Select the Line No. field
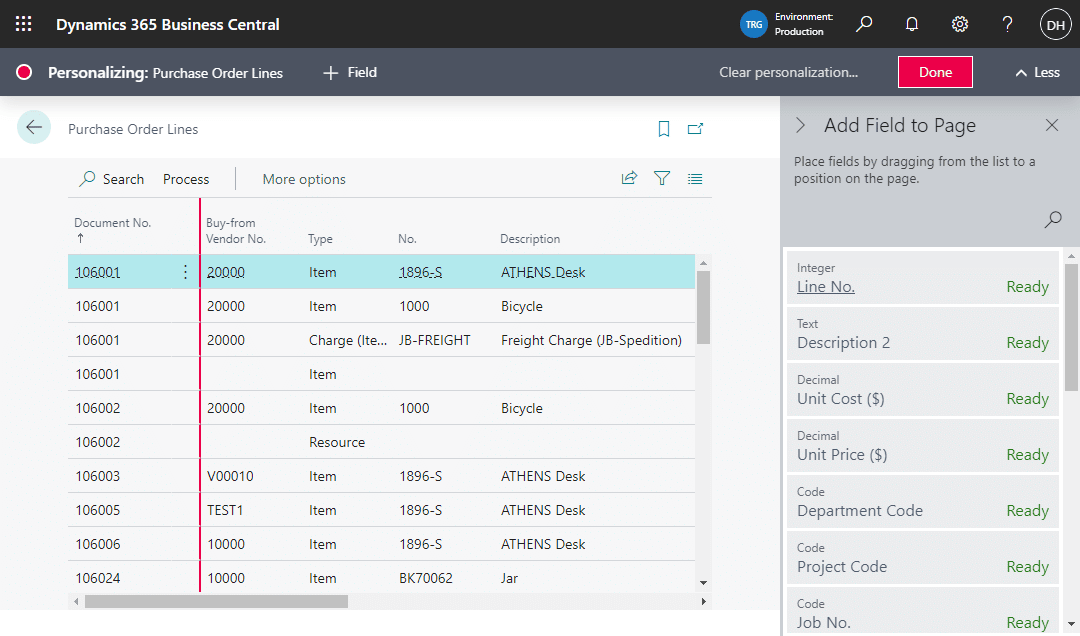This screenshot has width=1080, height=636. (922, 278)
